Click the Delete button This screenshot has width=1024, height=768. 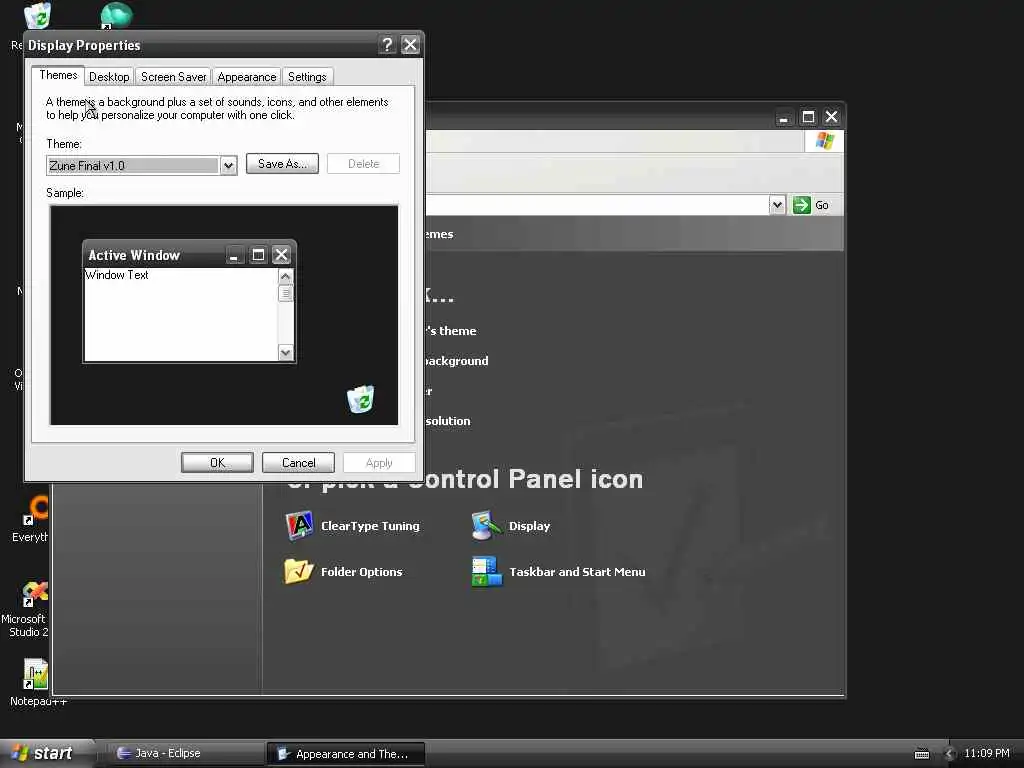click(x=363, y=164)
